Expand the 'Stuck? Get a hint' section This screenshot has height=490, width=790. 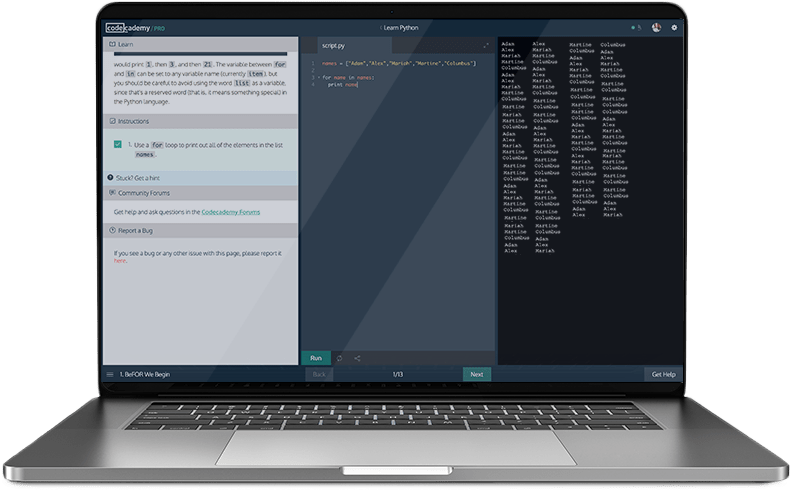140,177
